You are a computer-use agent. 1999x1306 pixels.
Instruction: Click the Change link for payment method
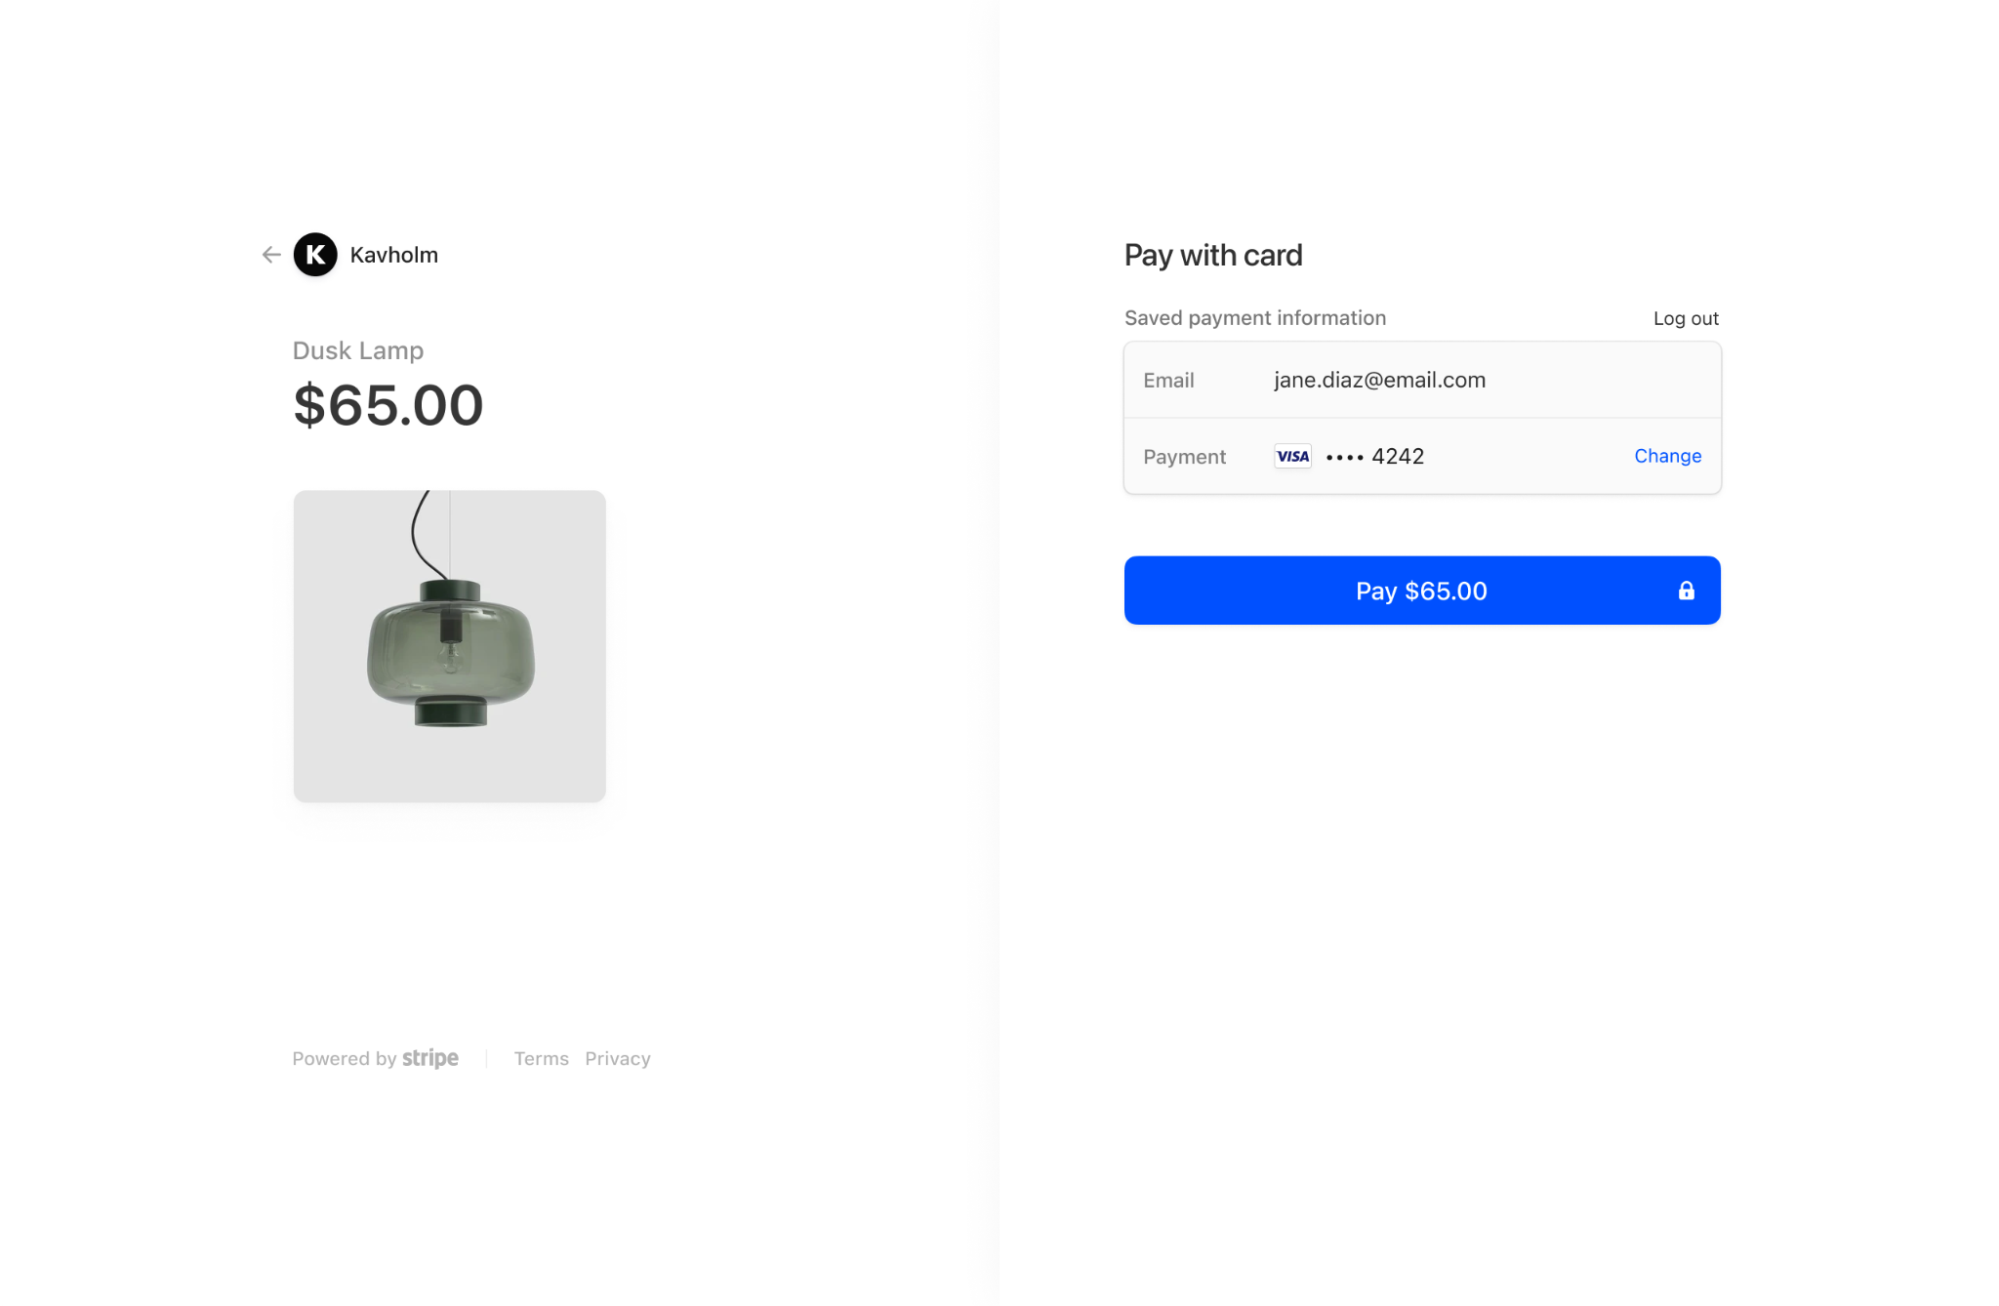(1665, 455)
